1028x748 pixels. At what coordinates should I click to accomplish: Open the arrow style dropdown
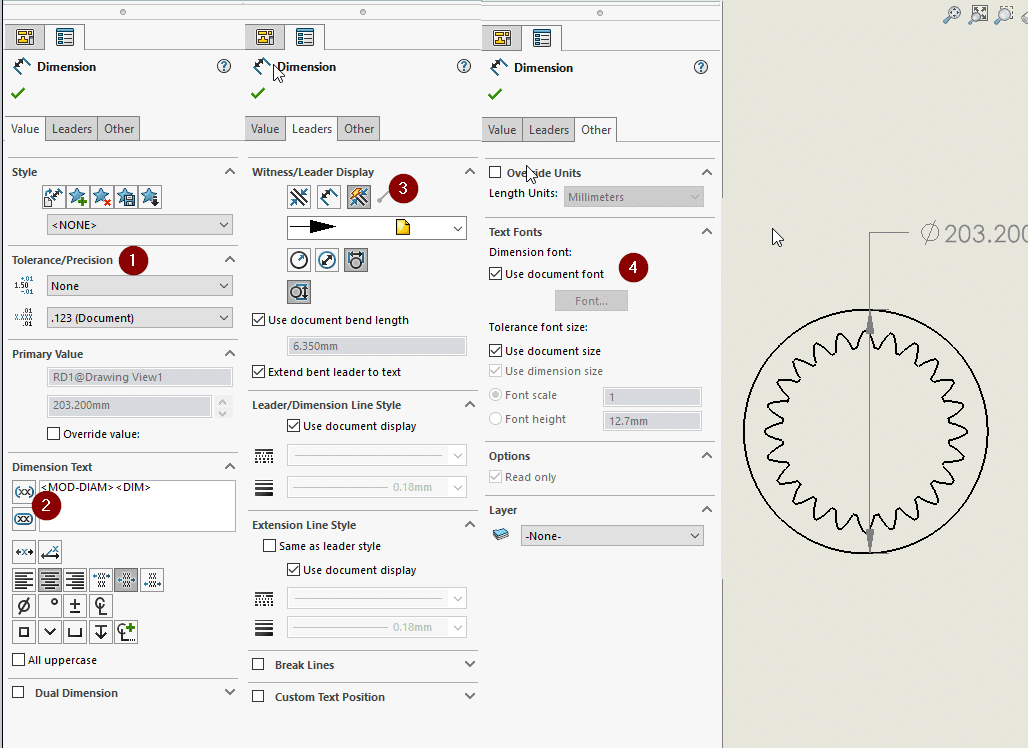click(376, 228)
